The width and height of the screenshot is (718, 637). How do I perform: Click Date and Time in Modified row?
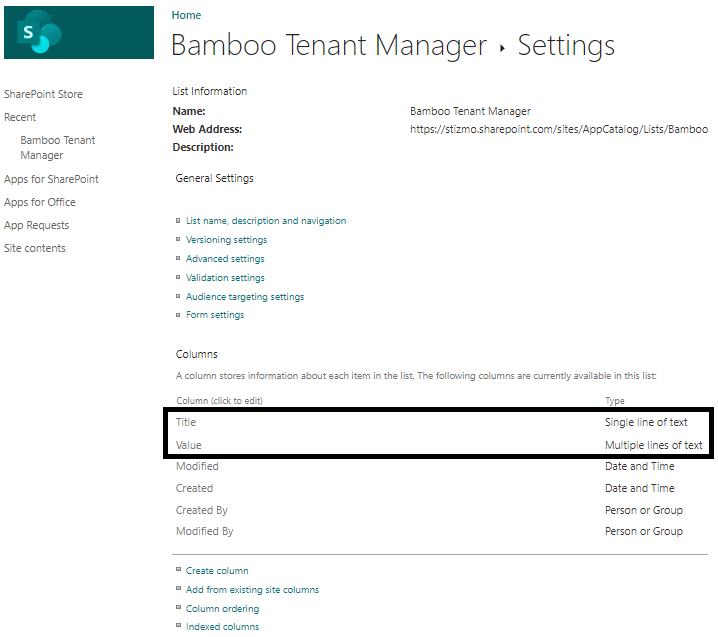pyautogui.click(x=640, y=466)
